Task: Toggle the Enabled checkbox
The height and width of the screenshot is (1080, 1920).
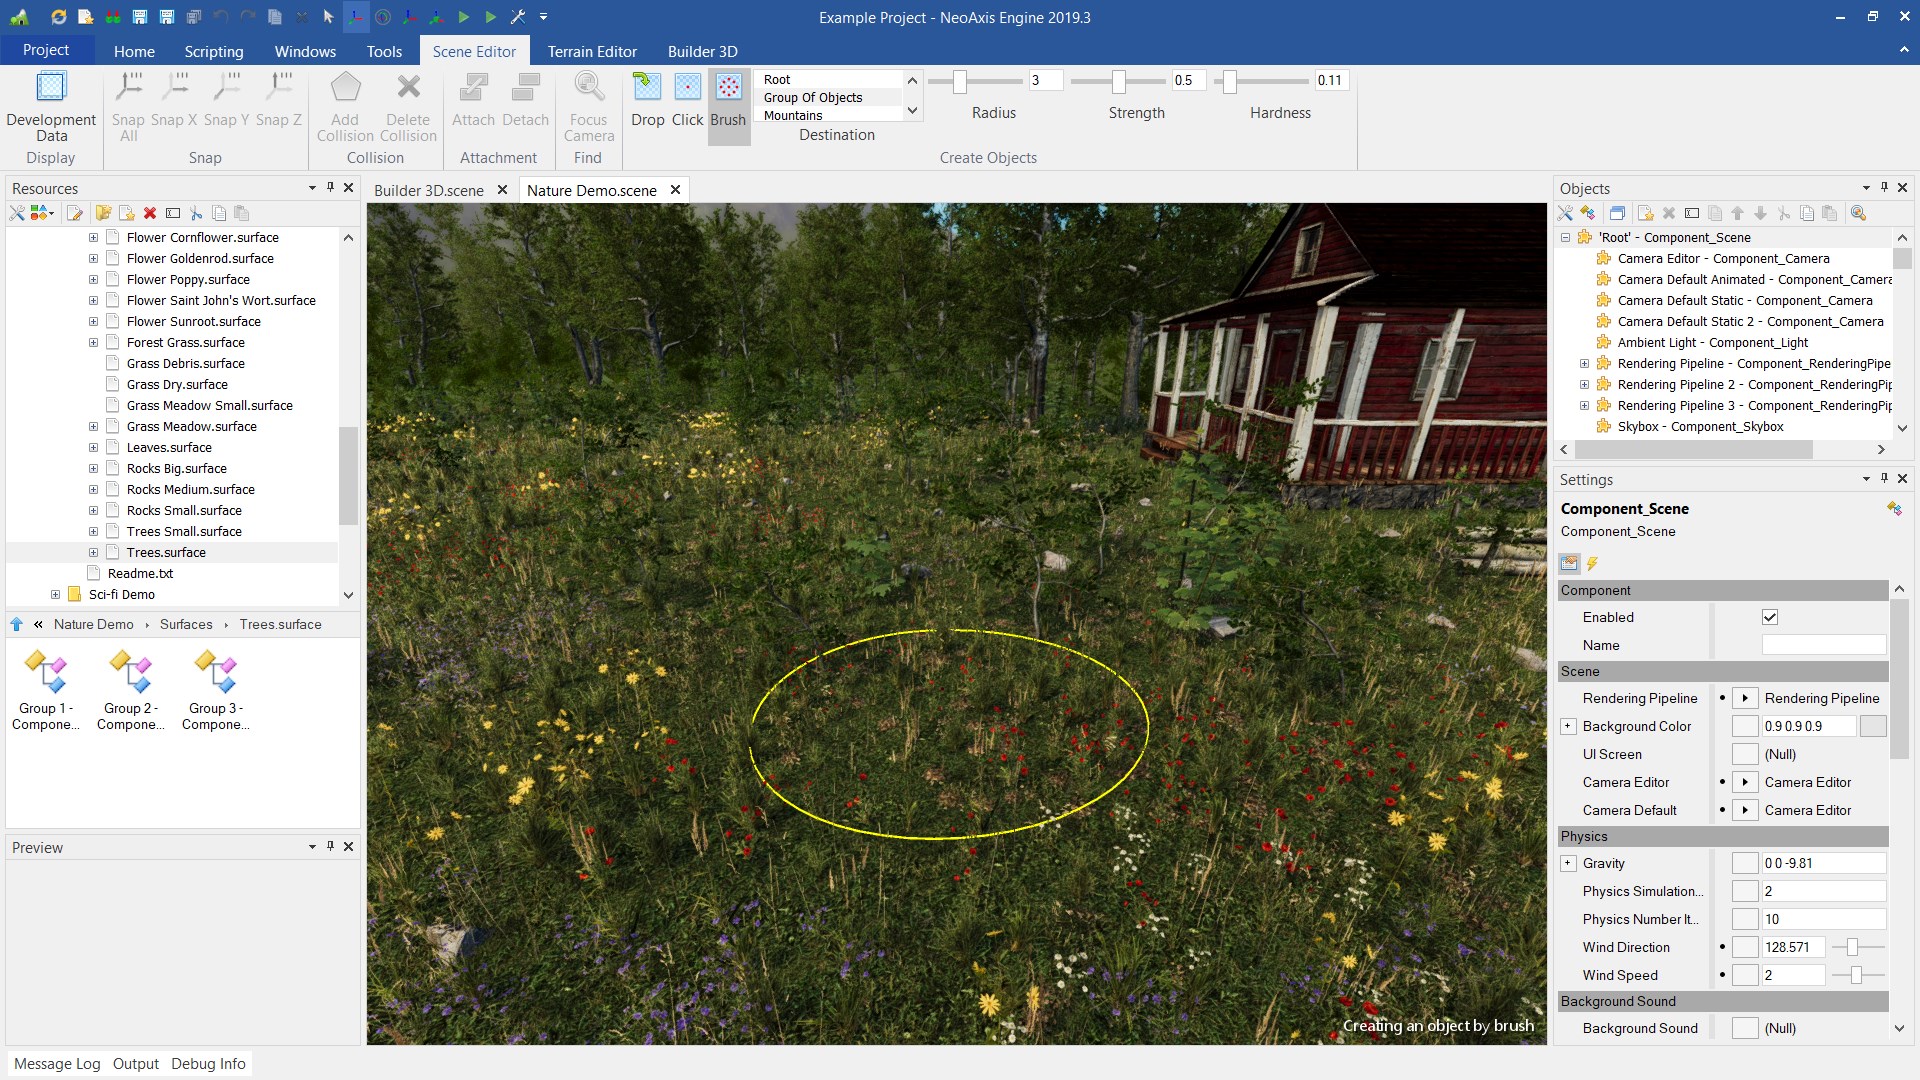Action: point(1769,617)
